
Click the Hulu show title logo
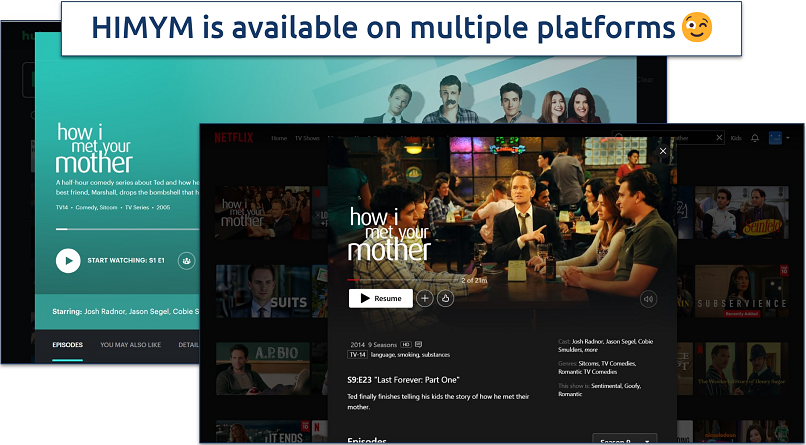tap(94, 148)
